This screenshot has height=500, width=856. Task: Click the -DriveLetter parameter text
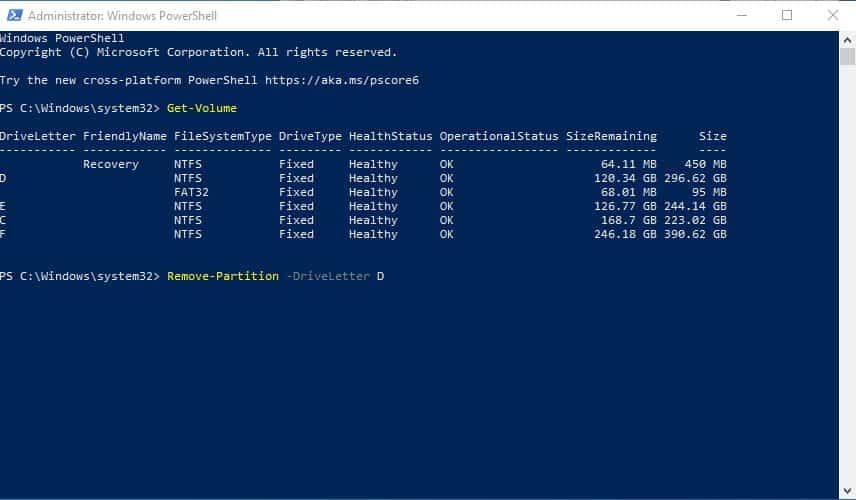[328, 276]
